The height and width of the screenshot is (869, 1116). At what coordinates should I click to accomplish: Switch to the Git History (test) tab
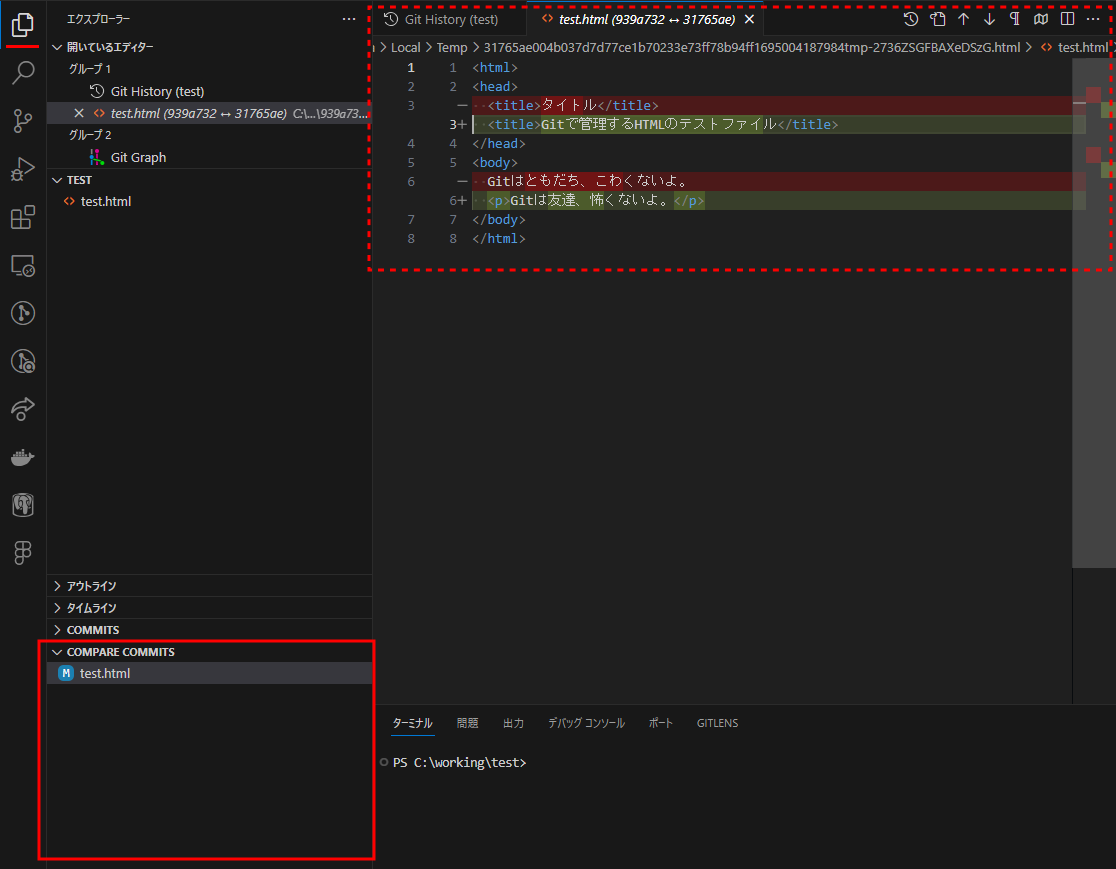(x=449, y=19)
